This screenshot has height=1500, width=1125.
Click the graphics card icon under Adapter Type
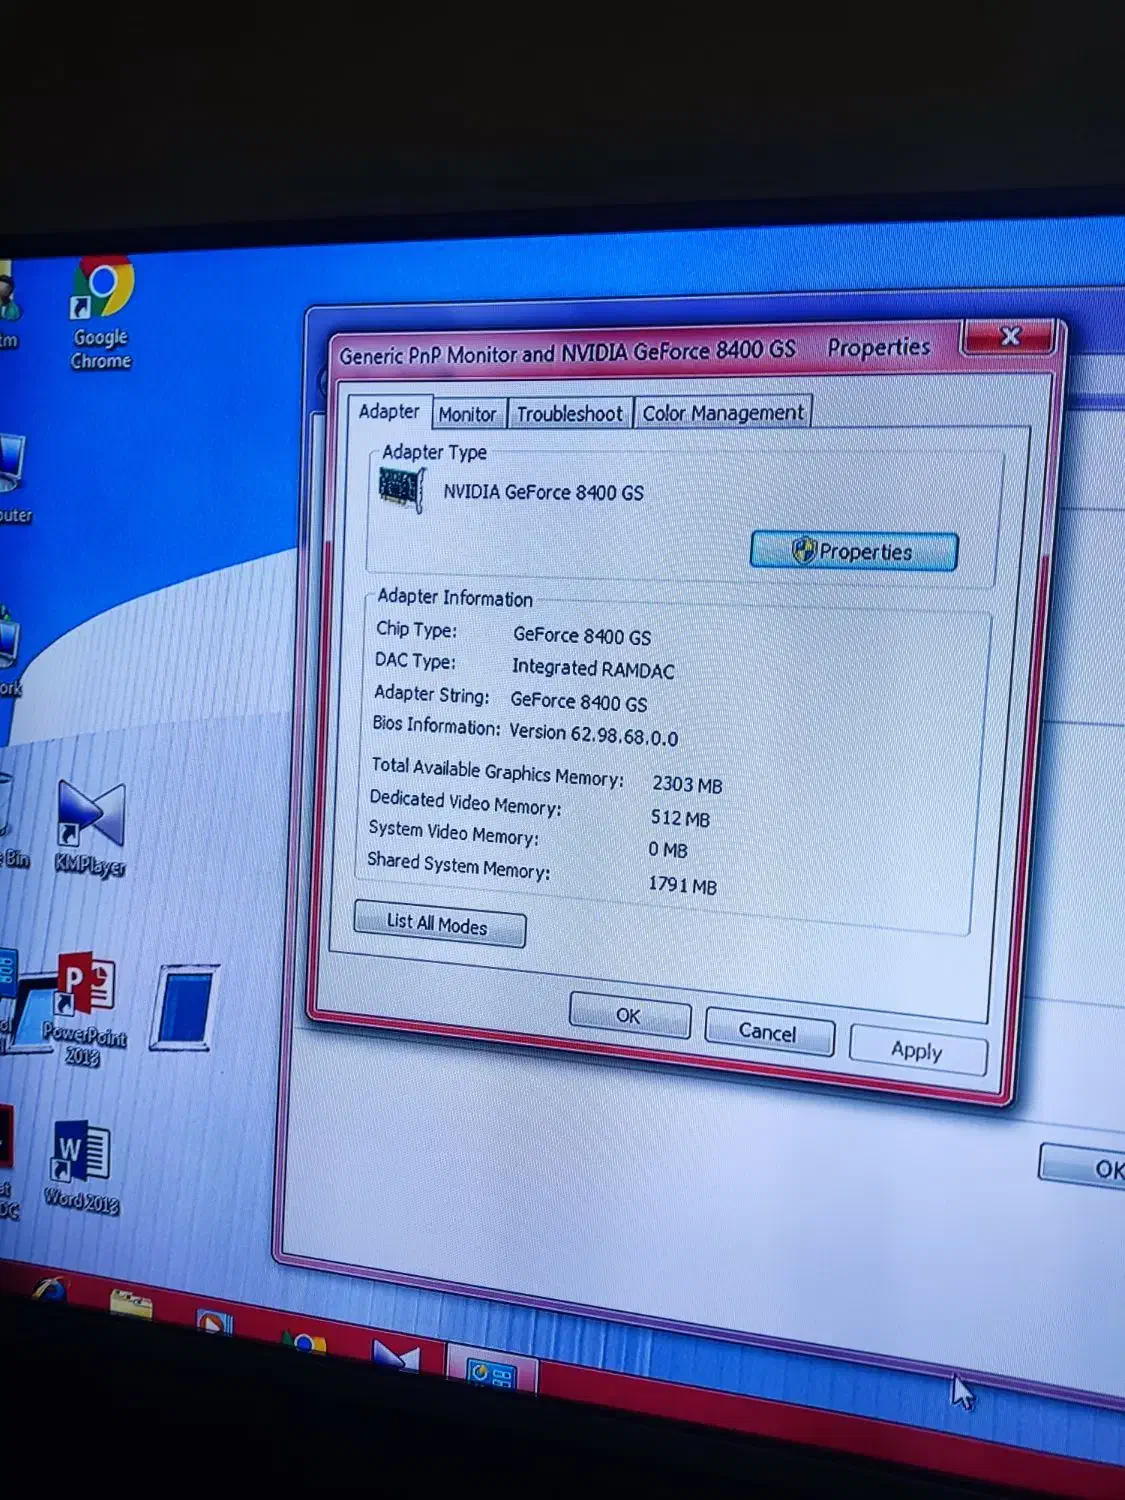tap(402, 489)
